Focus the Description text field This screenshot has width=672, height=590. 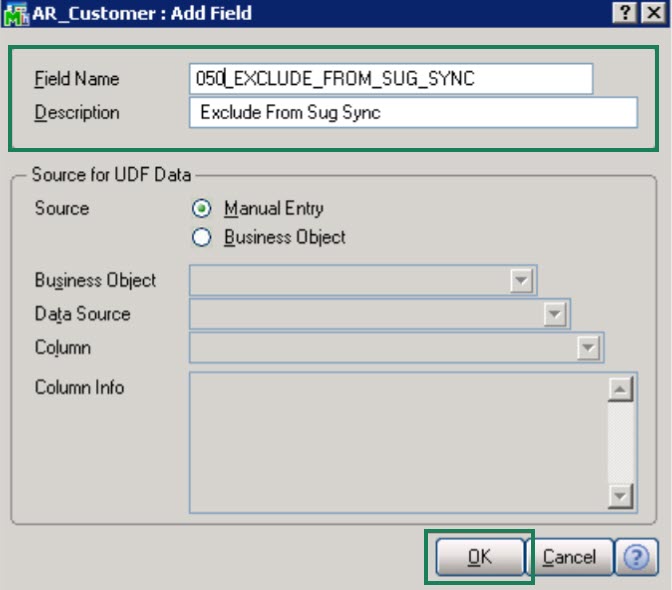coord(412,113)
